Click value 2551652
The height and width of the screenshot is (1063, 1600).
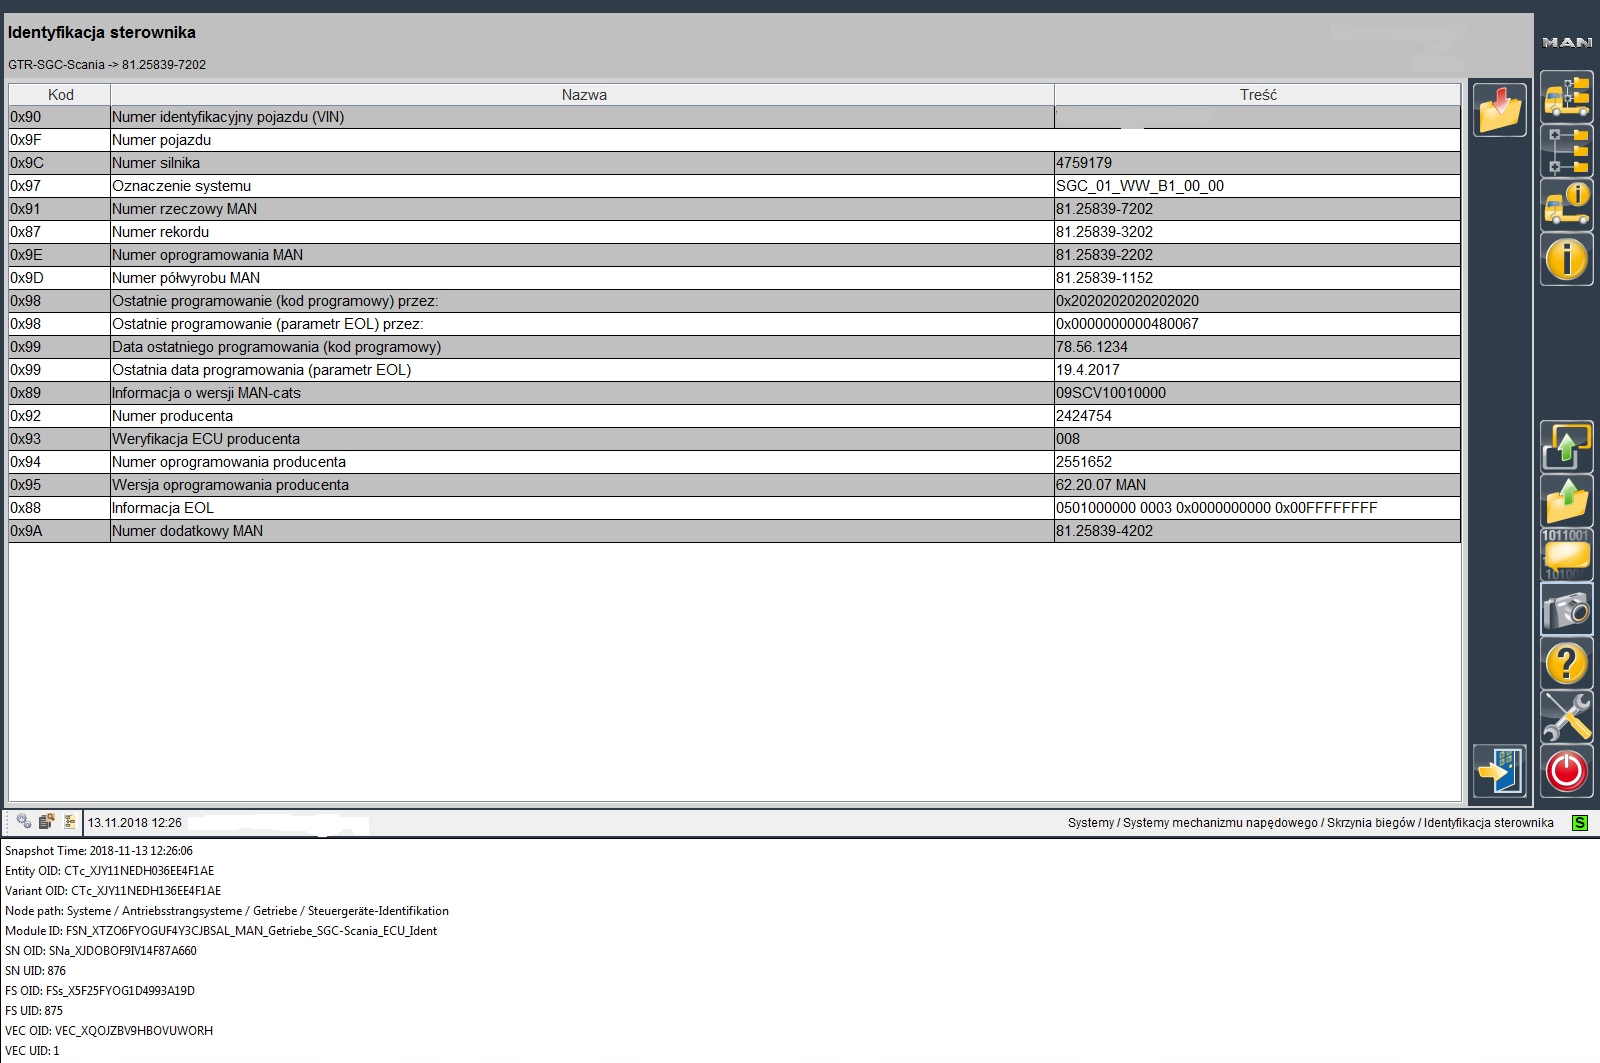point(1084,462)
